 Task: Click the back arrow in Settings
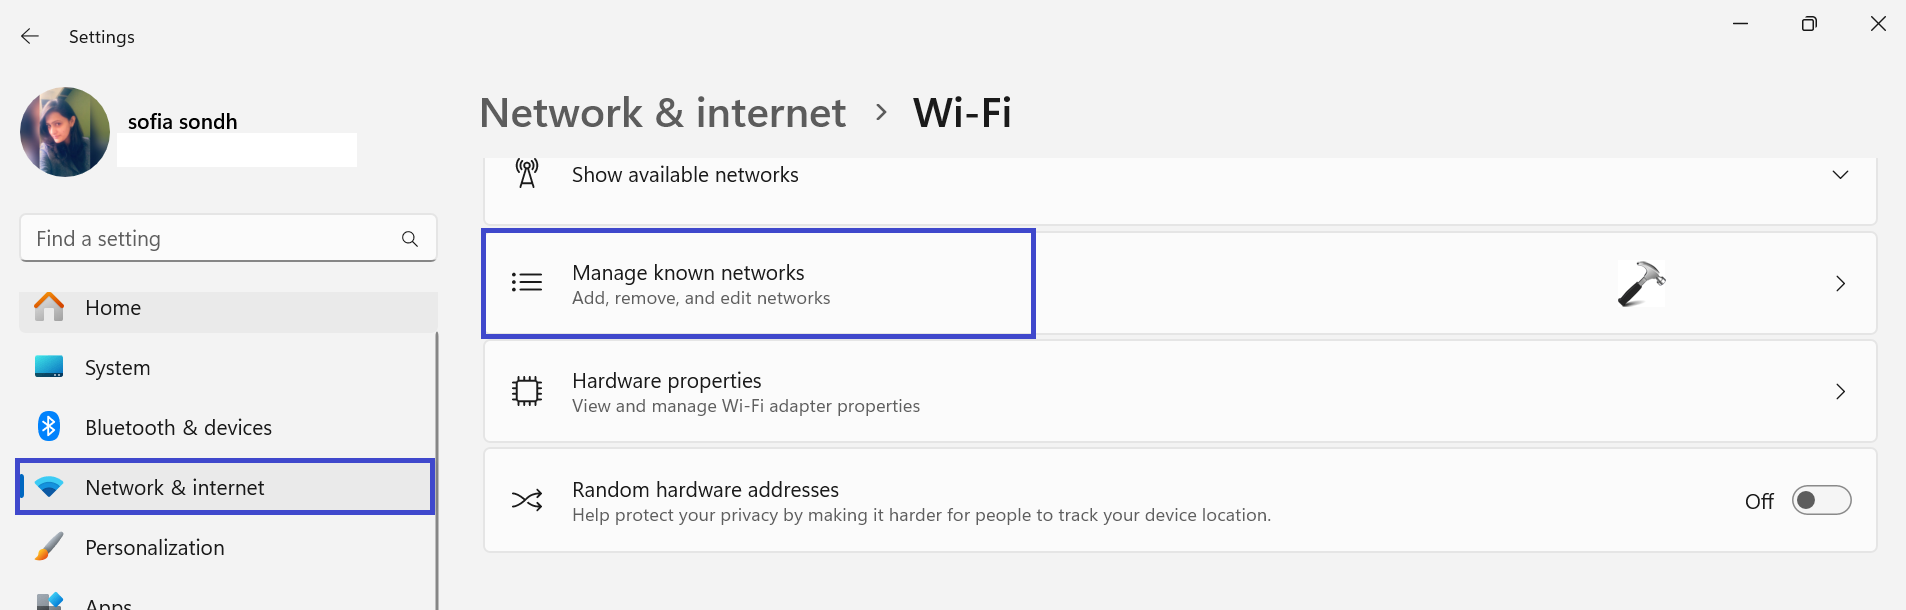click(x=30, y=36)
